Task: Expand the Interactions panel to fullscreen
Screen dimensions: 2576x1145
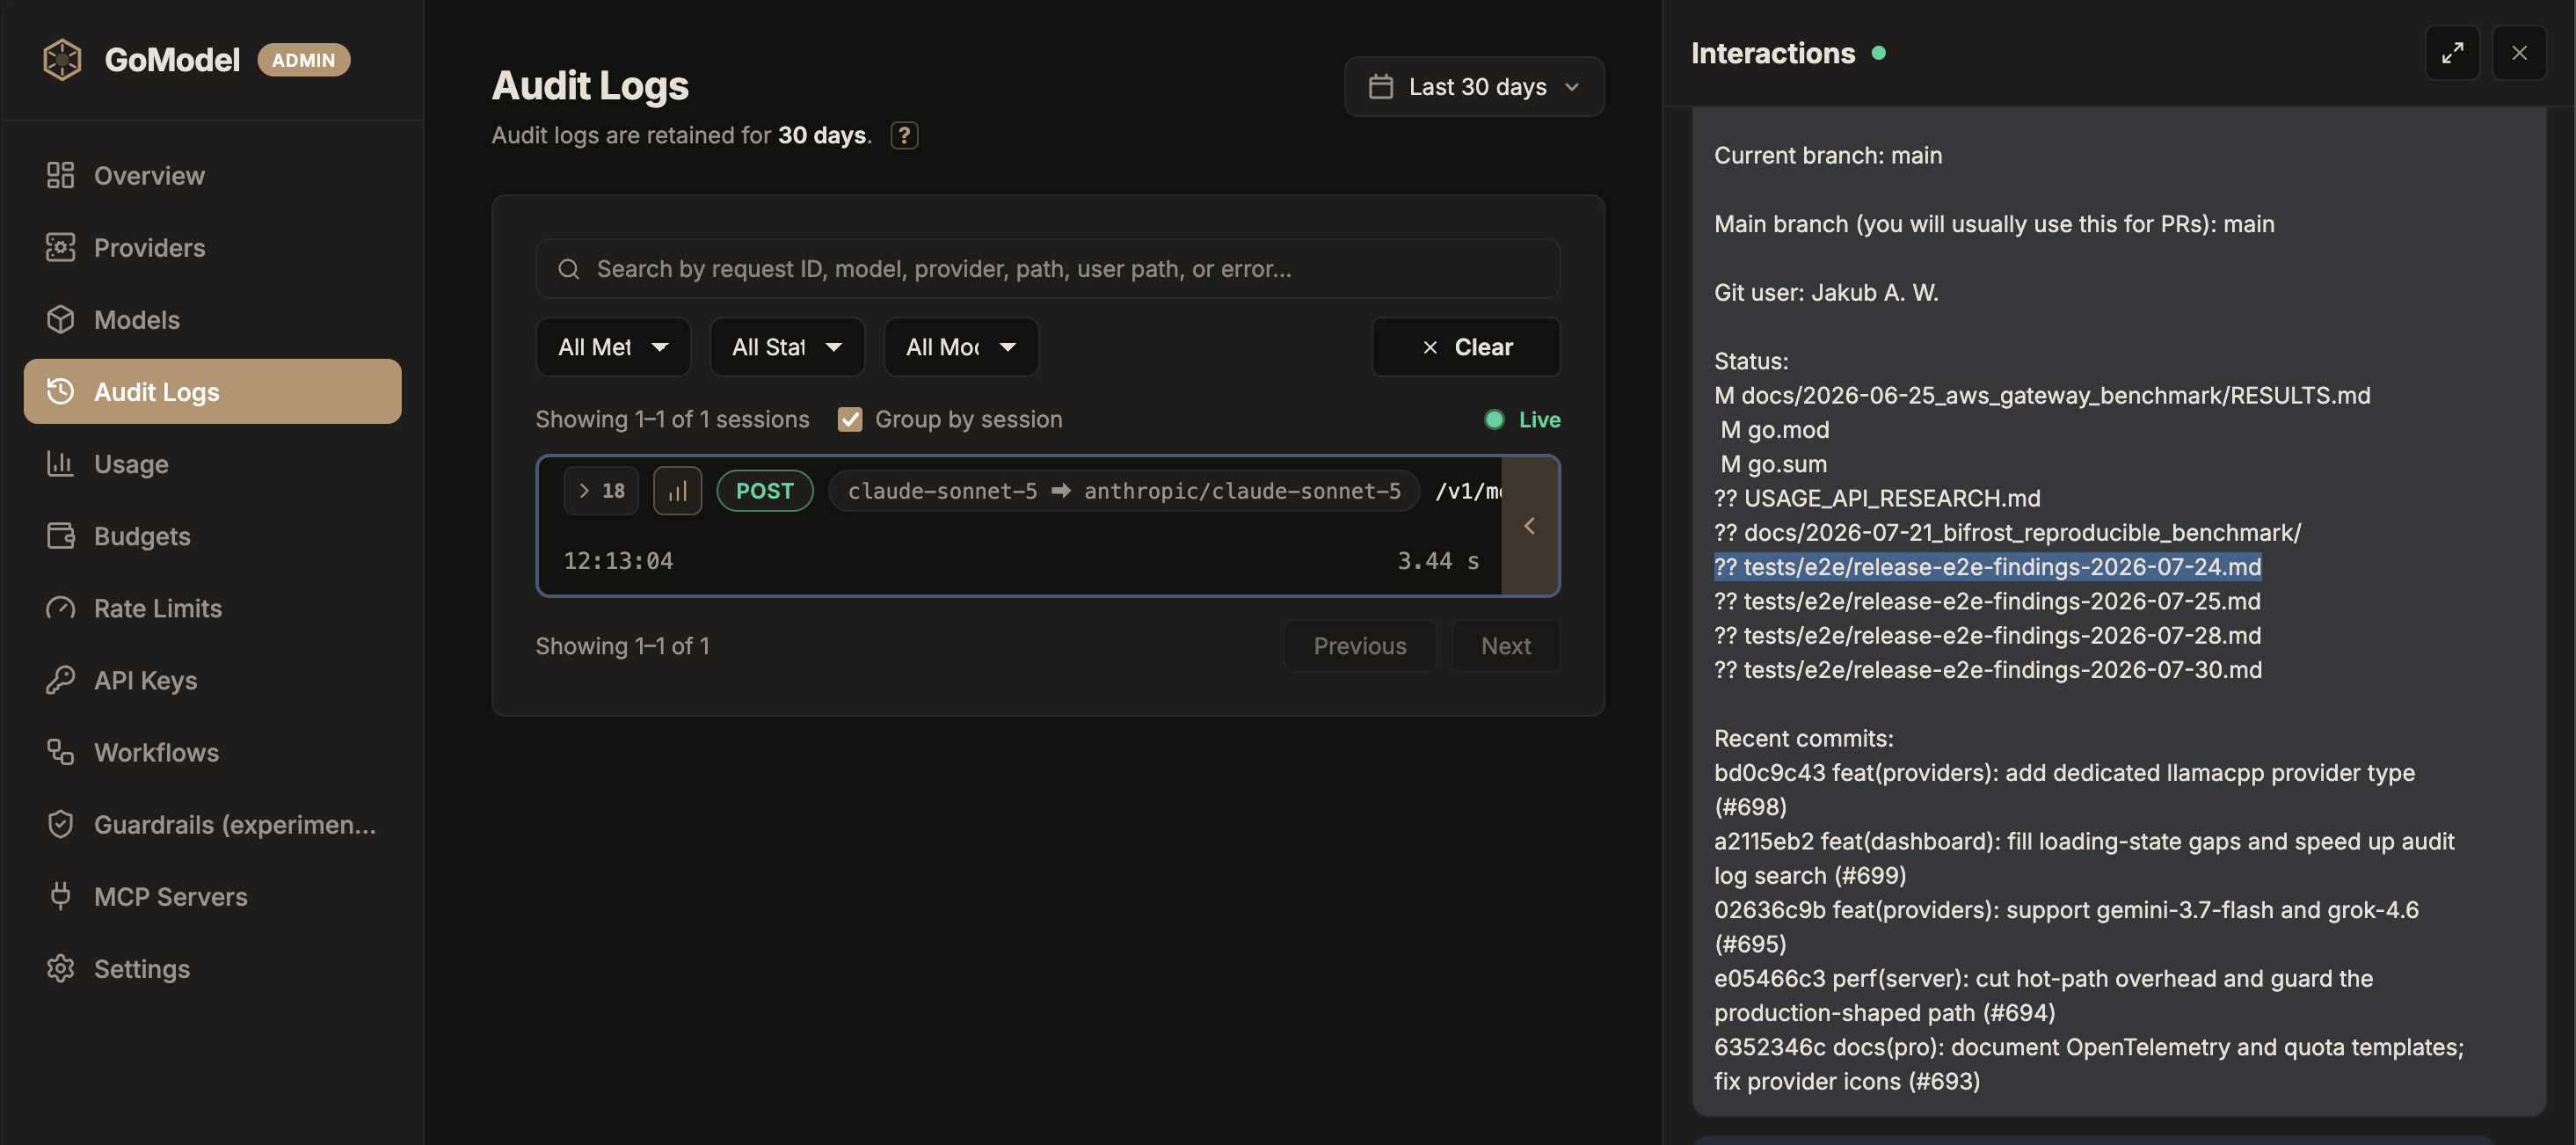Action: (2453, 53)
